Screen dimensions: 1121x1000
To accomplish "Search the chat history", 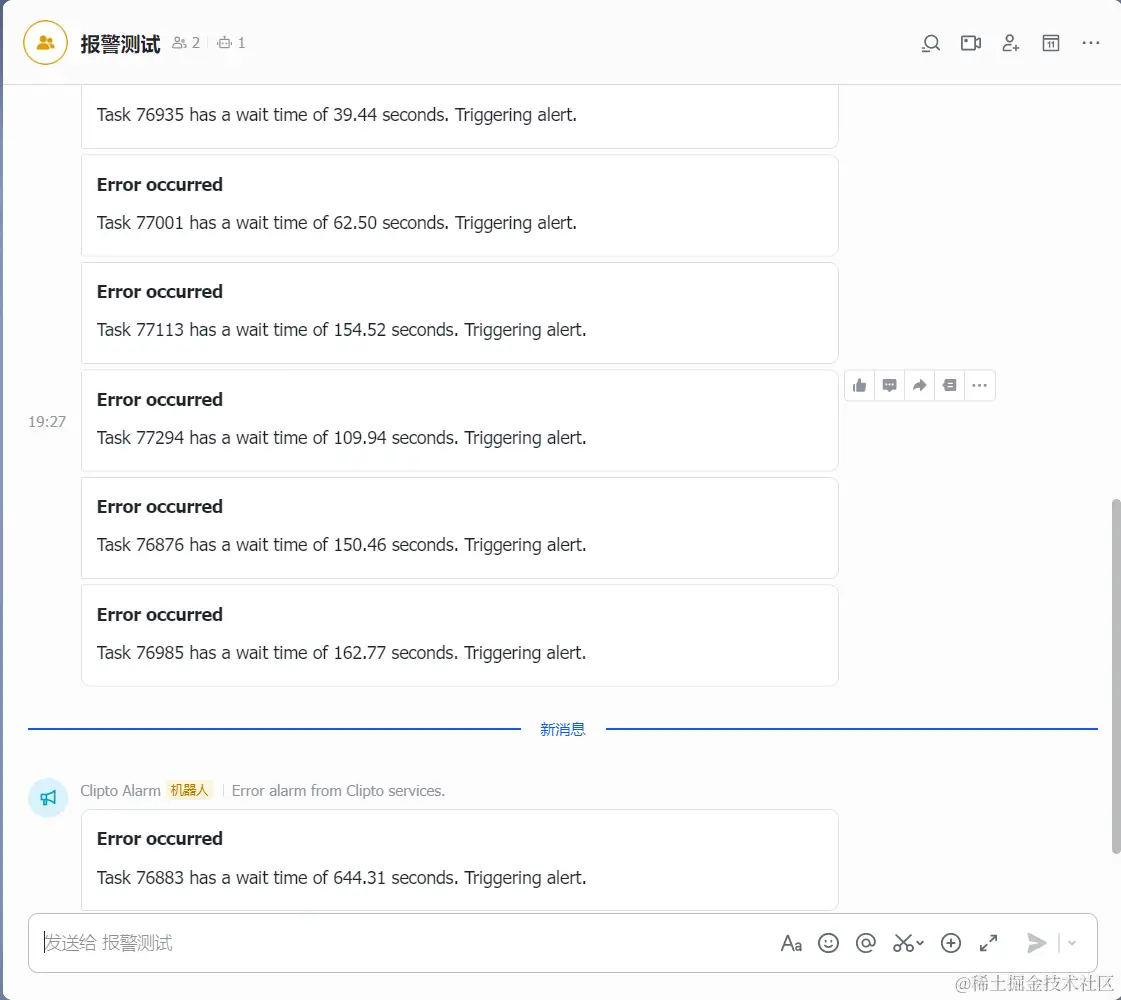I will point(930,43).
